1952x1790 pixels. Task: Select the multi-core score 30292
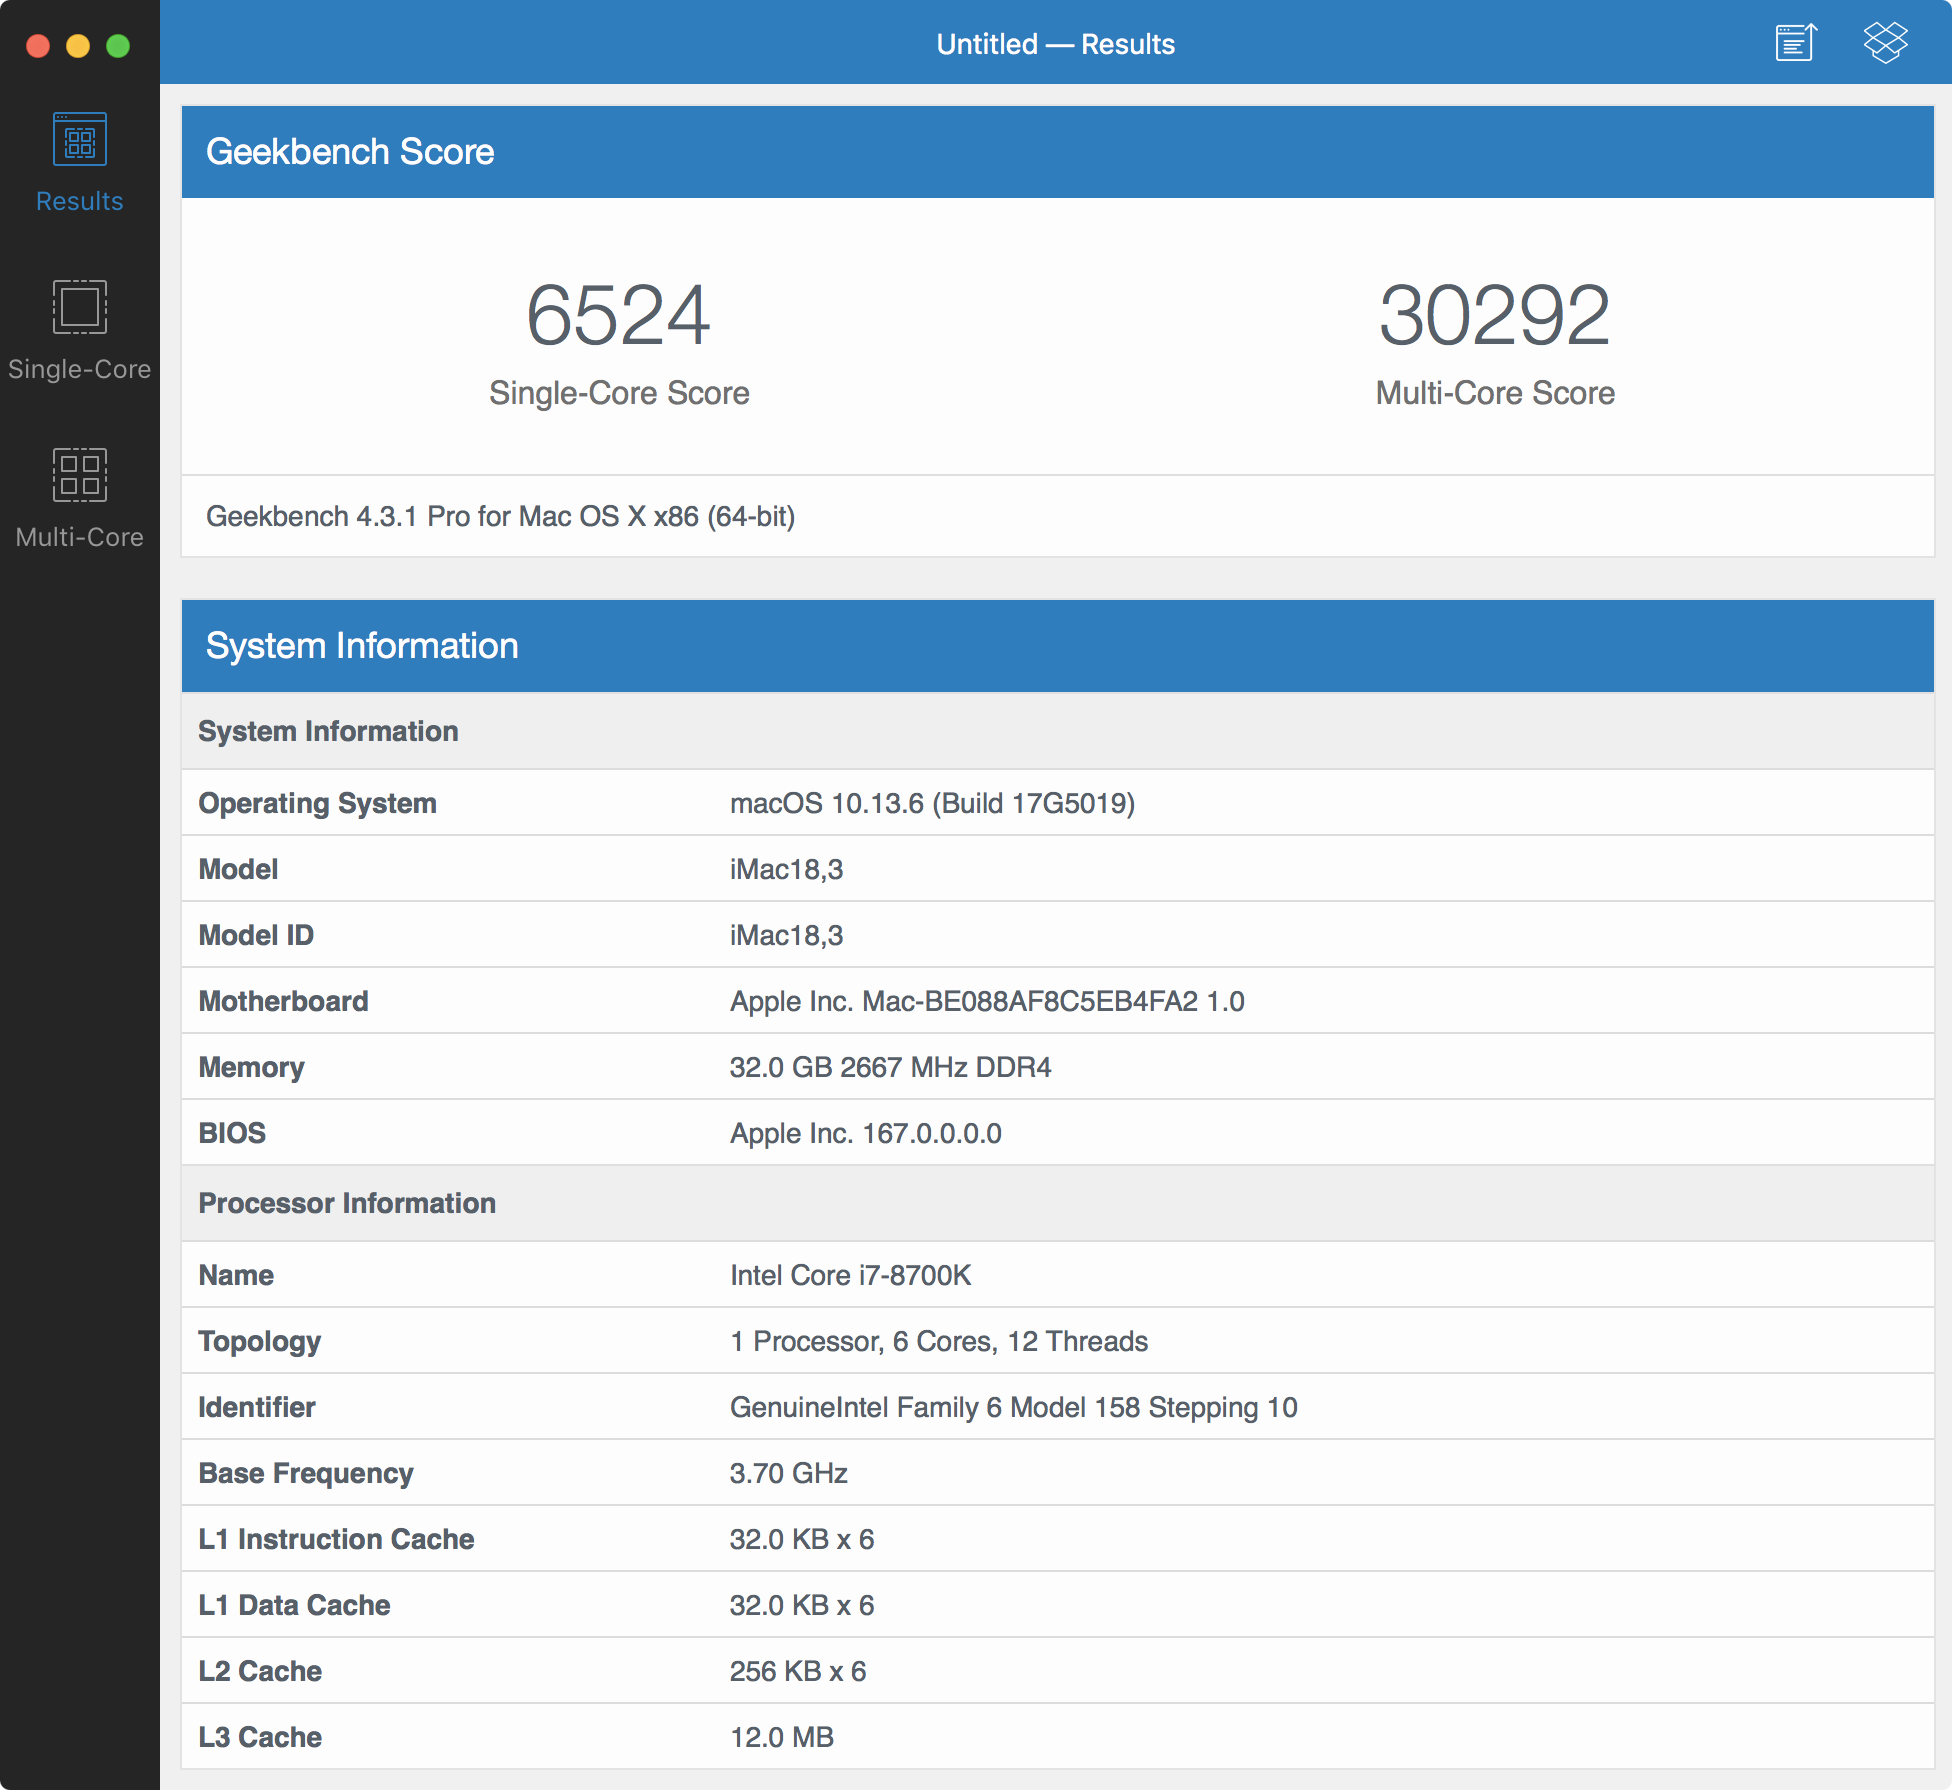pyautogui.click(x=1494, y=316)
